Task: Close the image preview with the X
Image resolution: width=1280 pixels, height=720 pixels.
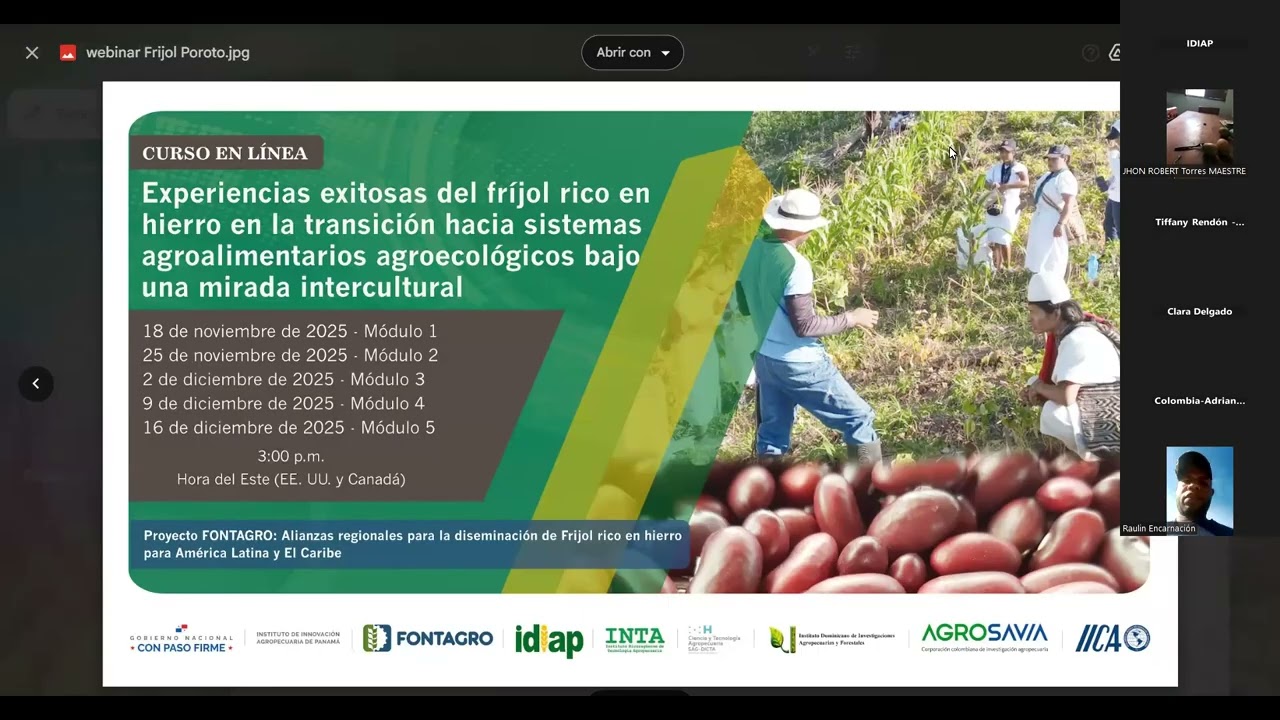Action: (32, 53)
